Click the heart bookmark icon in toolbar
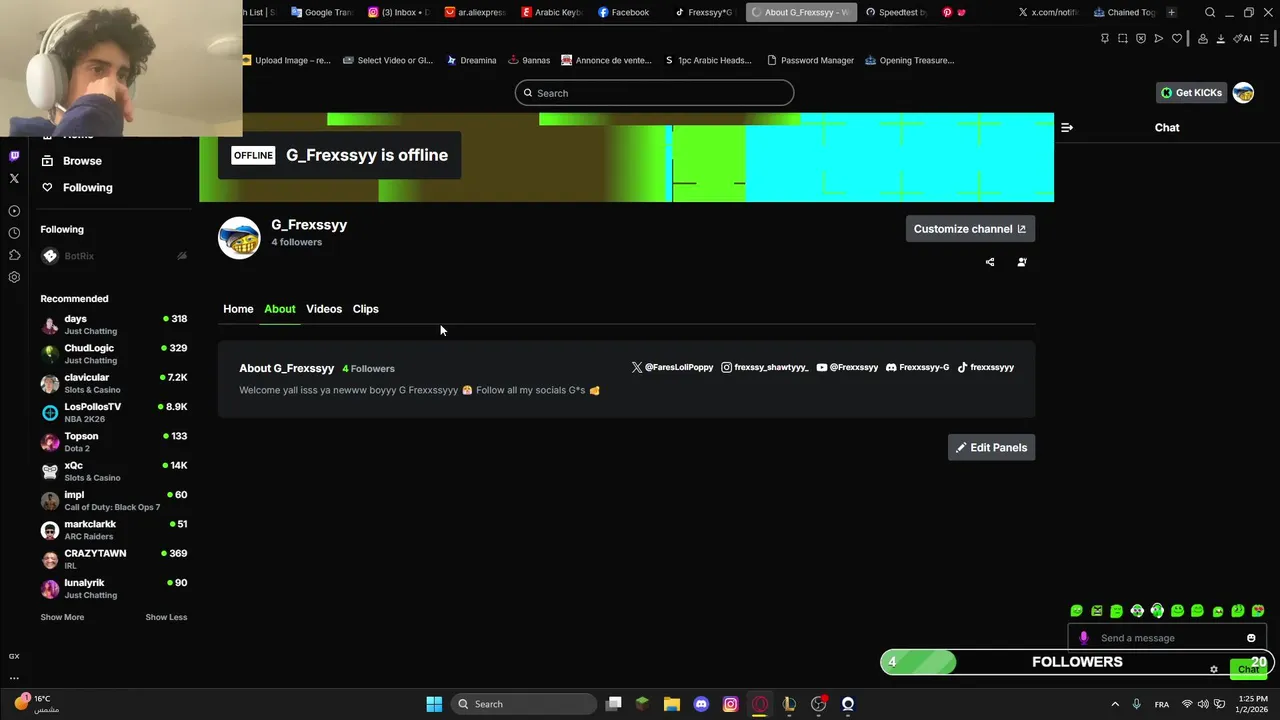 click(1177, 38)
